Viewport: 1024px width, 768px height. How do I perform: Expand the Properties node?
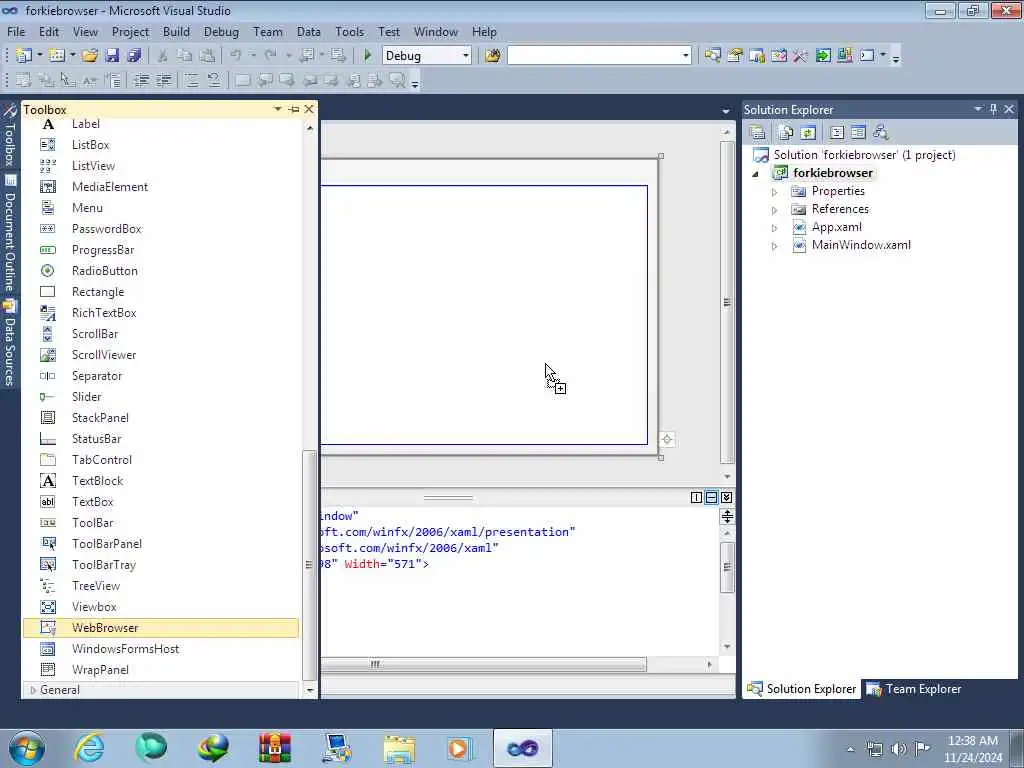click(x=775, y=192)
